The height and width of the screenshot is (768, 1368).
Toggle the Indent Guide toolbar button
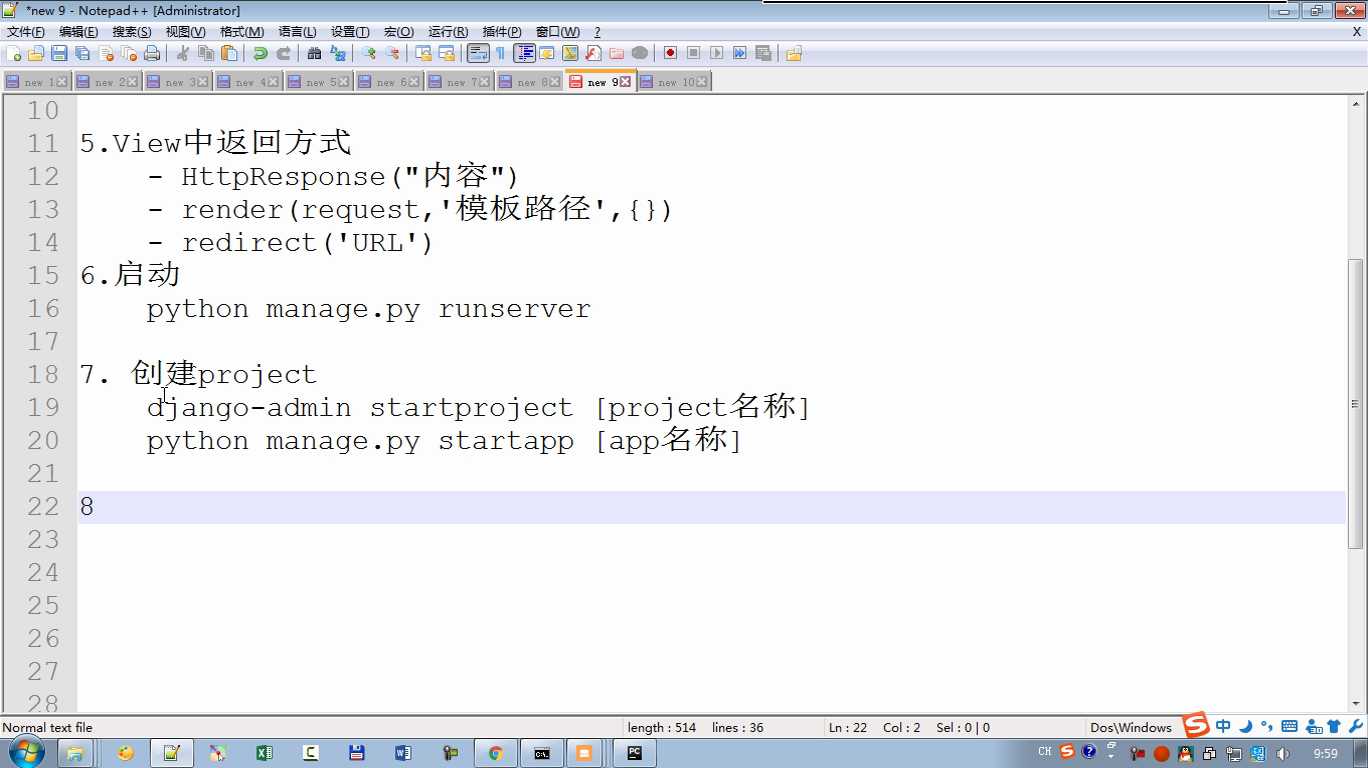coord(524,53)
